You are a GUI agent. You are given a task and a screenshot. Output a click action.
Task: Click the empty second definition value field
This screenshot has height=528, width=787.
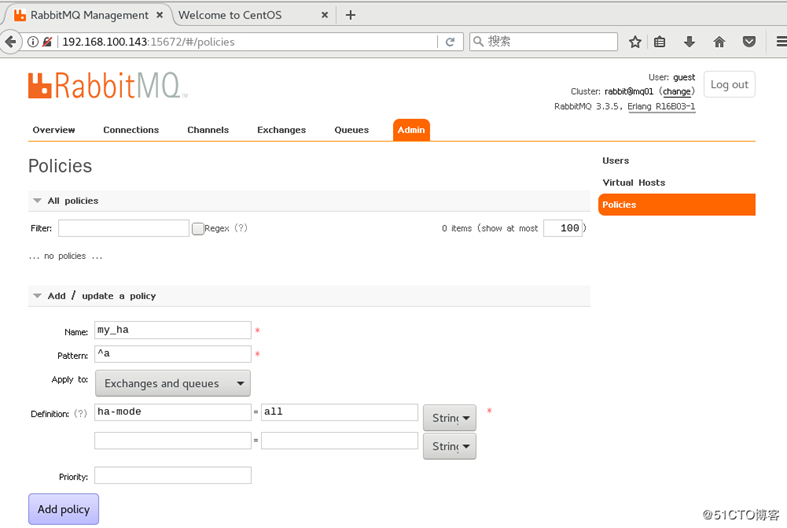pyautogui.click(x=339, y=441)
